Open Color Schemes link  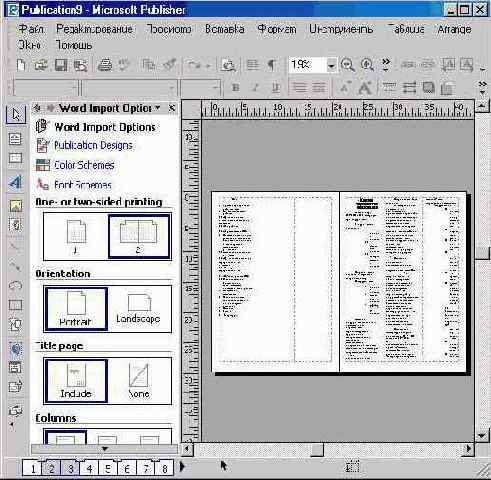tap(84, 165)
